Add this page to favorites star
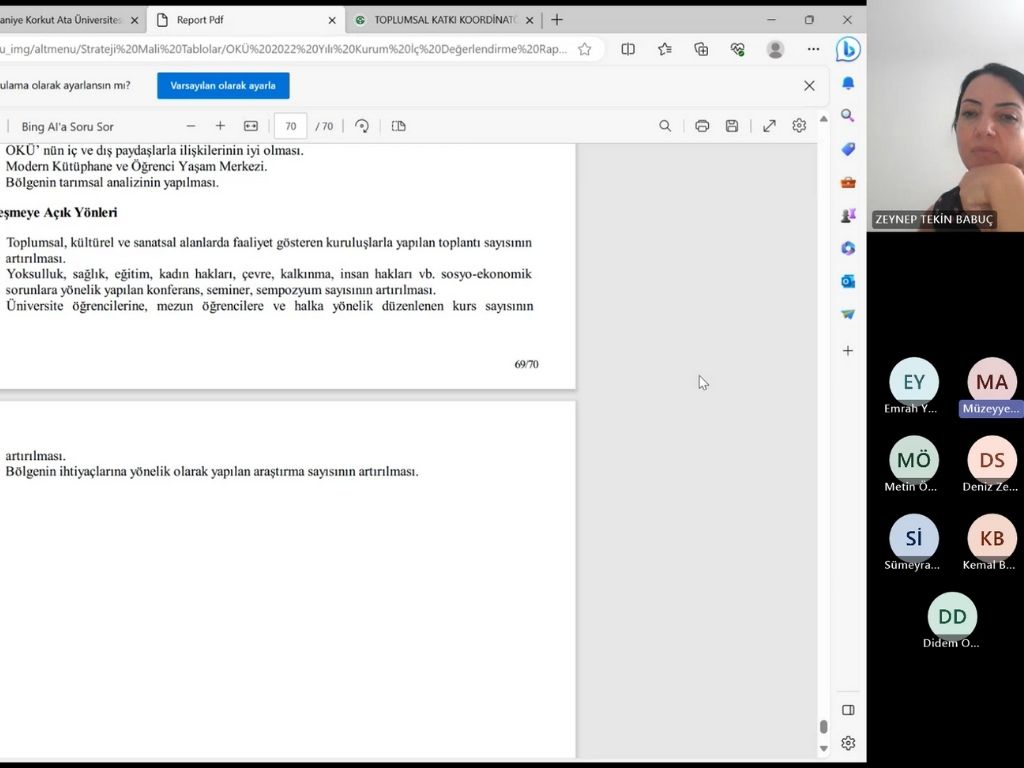1024x768 pixels. tap(585, 49)
